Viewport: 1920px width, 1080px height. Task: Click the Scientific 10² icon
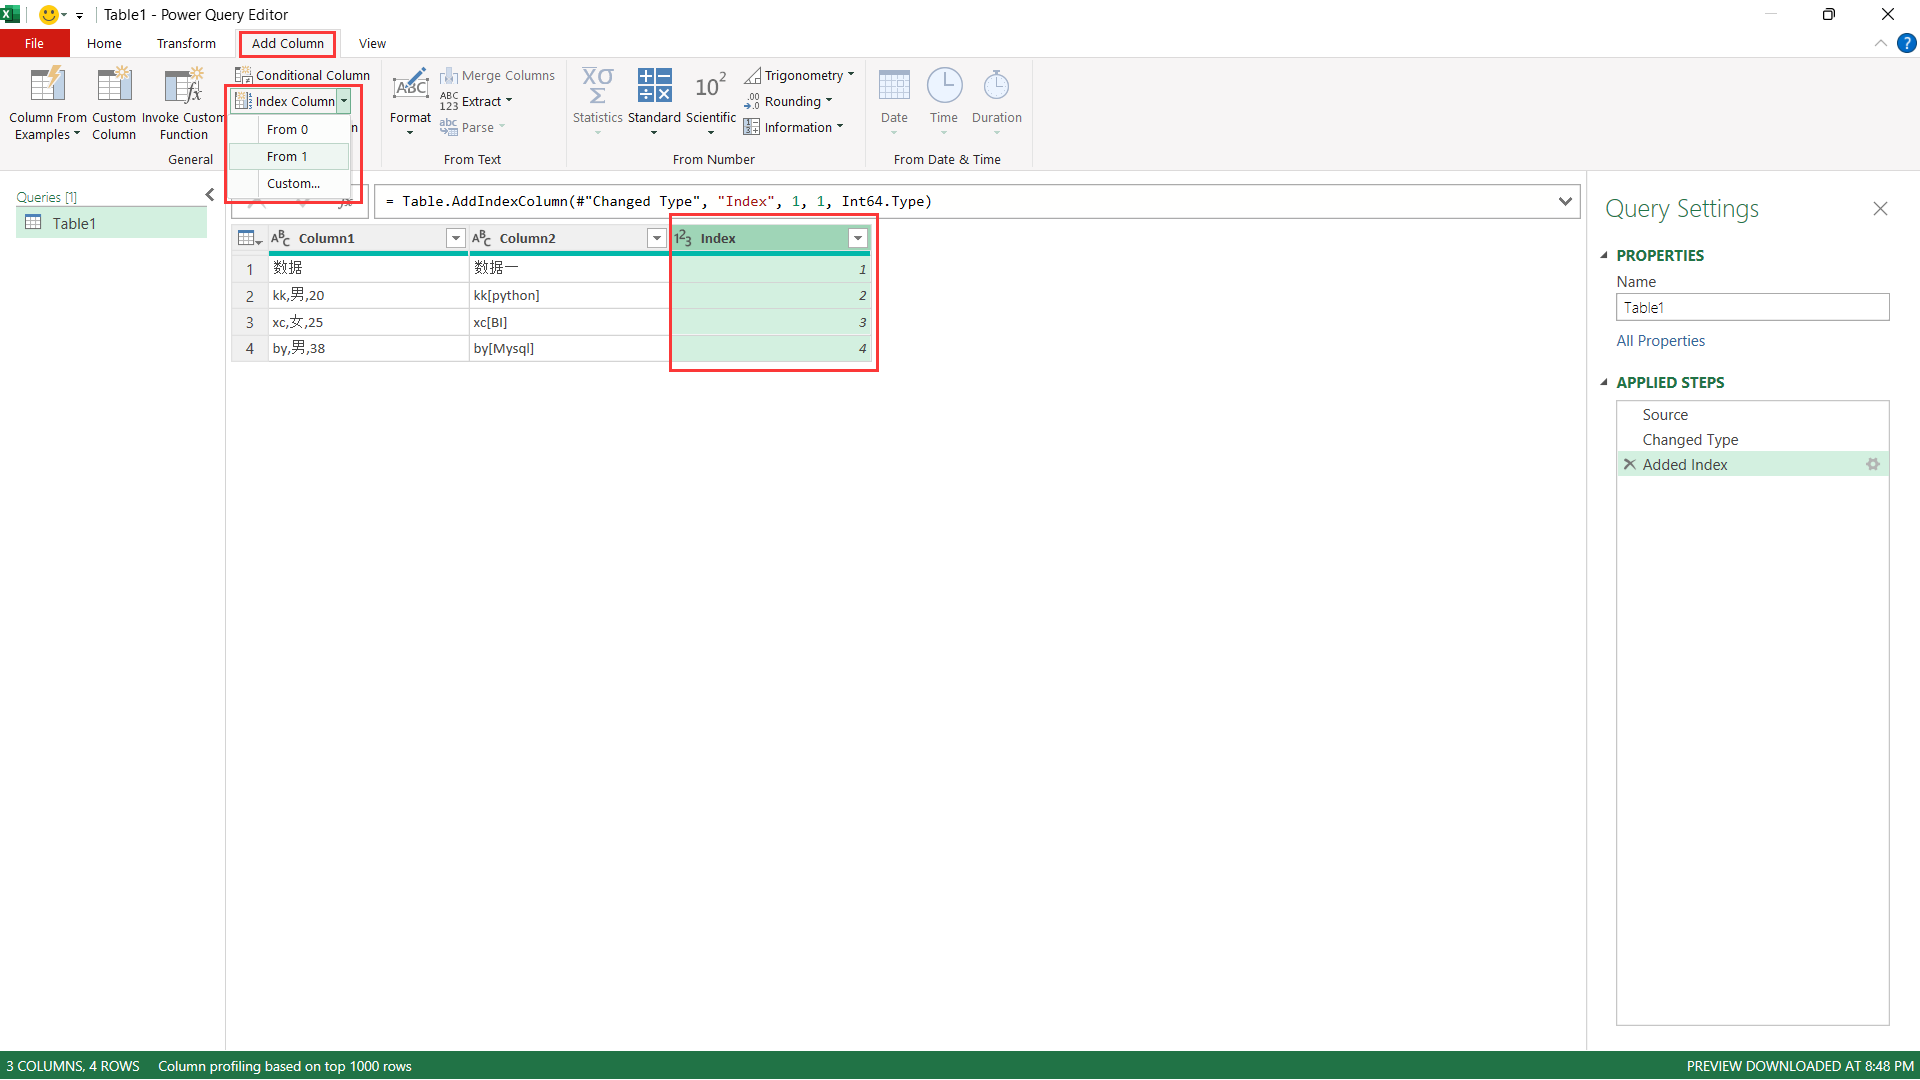(710, 86)
